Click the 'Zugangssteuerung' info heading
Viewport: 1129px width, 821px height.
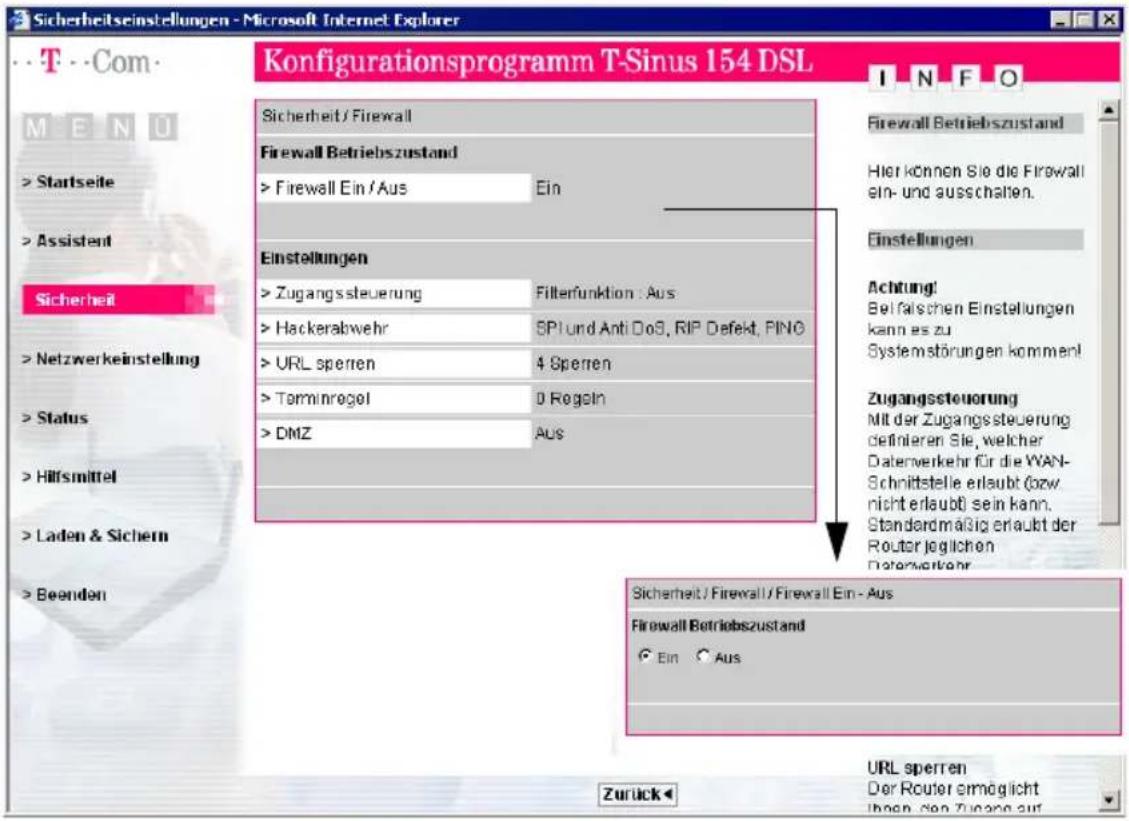click(x=943, y=398)
